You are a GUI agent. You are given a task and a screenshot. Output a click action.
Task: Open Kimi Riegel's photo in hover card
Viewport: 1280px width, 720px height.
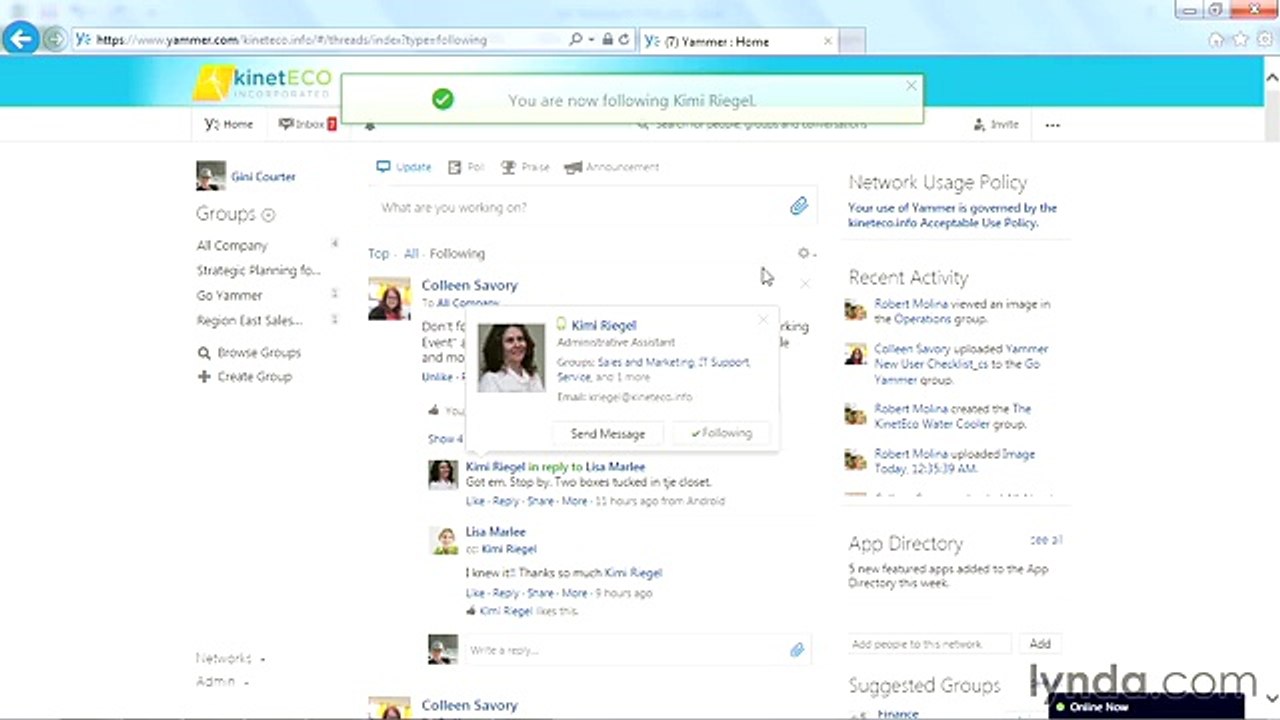click(511, 357)
